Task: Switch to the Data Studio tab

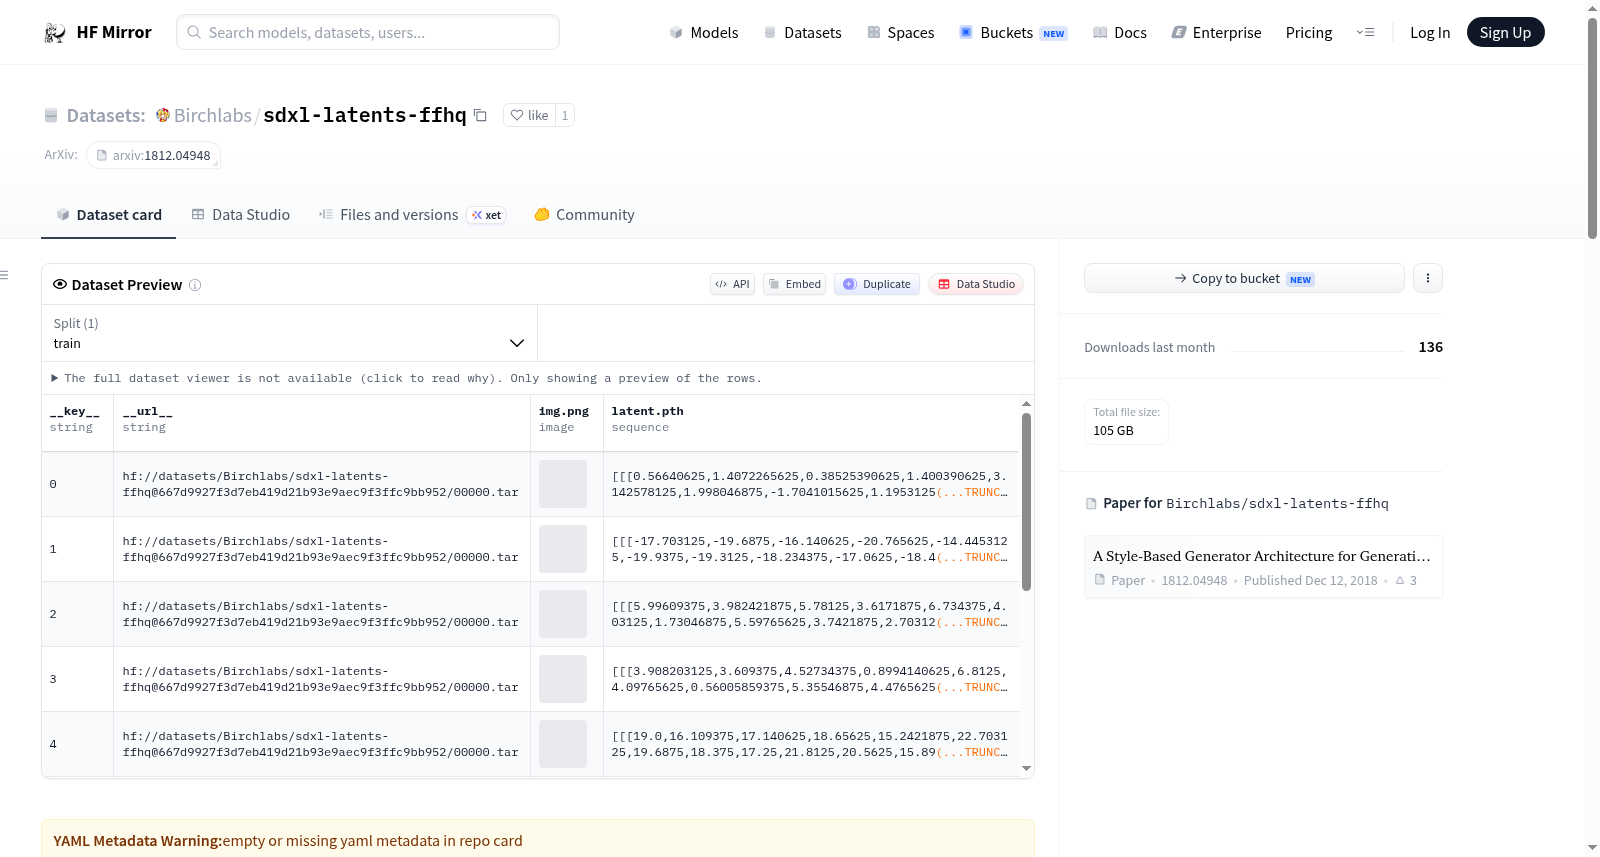Action: pos(241,215)
